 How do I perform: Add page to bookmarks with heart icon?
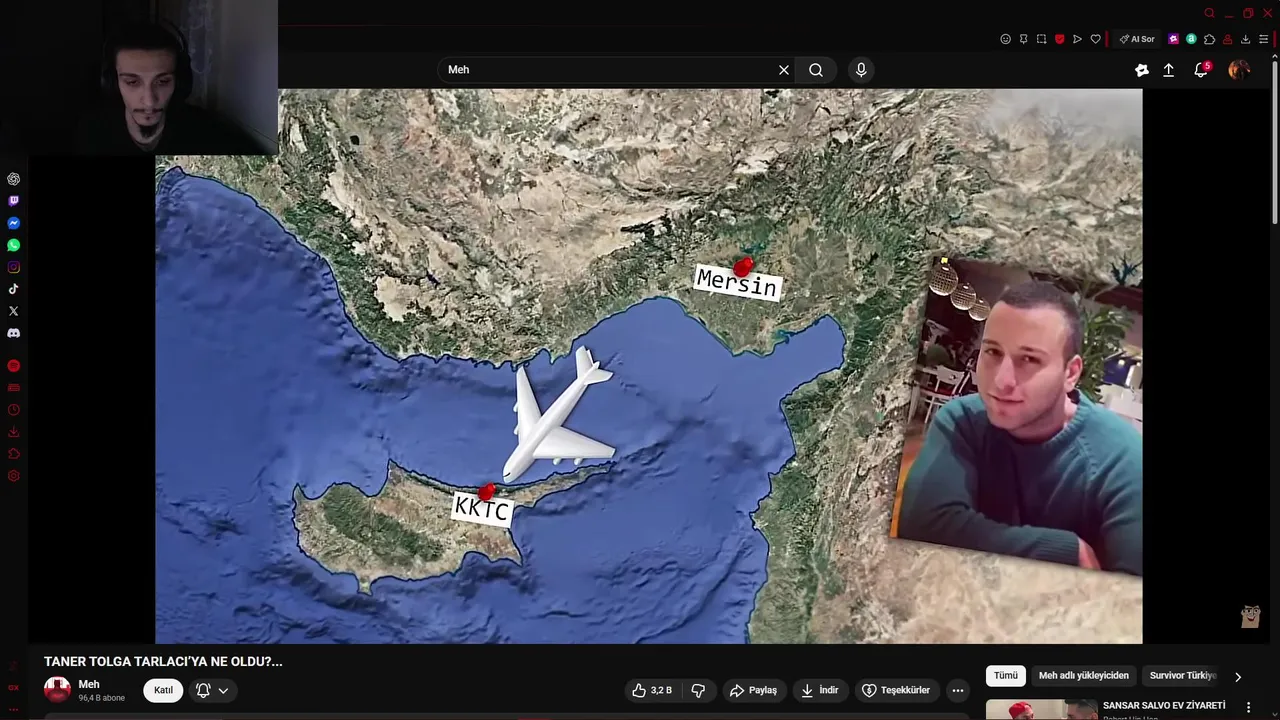[1095, 39]
